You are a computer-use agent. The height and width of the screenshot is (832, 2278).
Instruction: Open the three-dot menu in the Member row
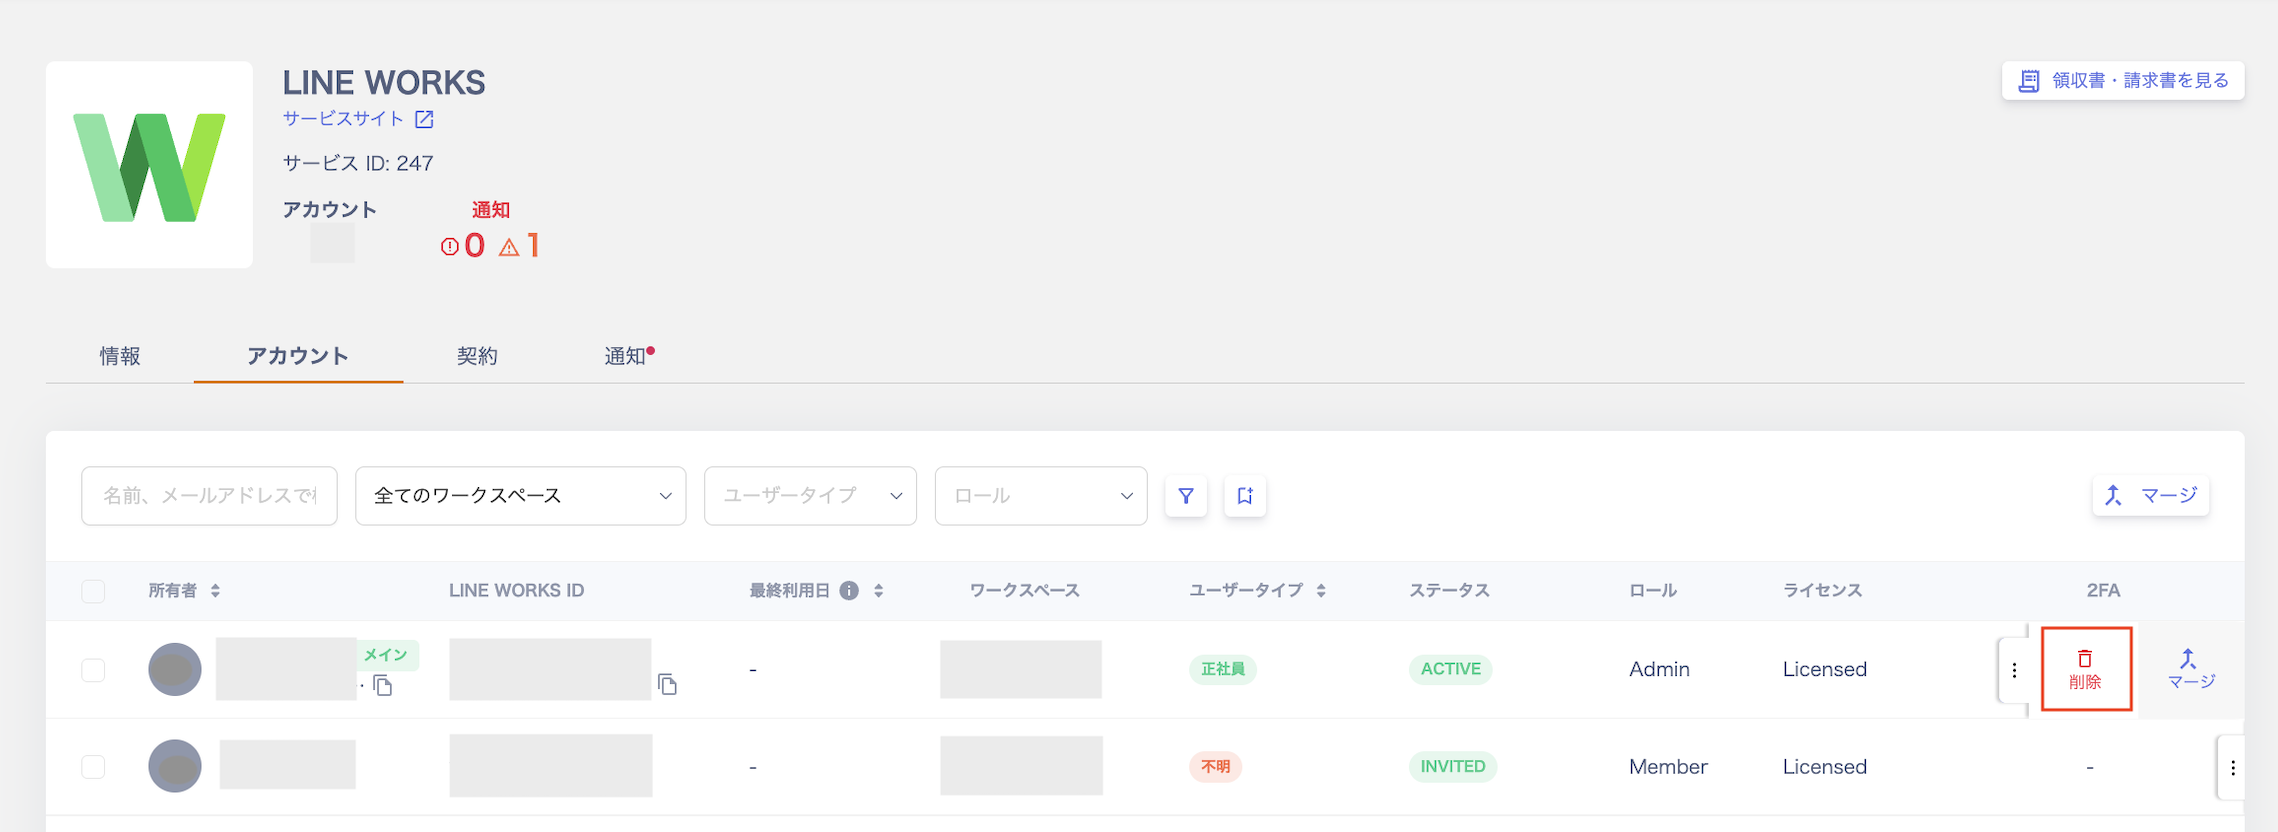pos(2232,768)
